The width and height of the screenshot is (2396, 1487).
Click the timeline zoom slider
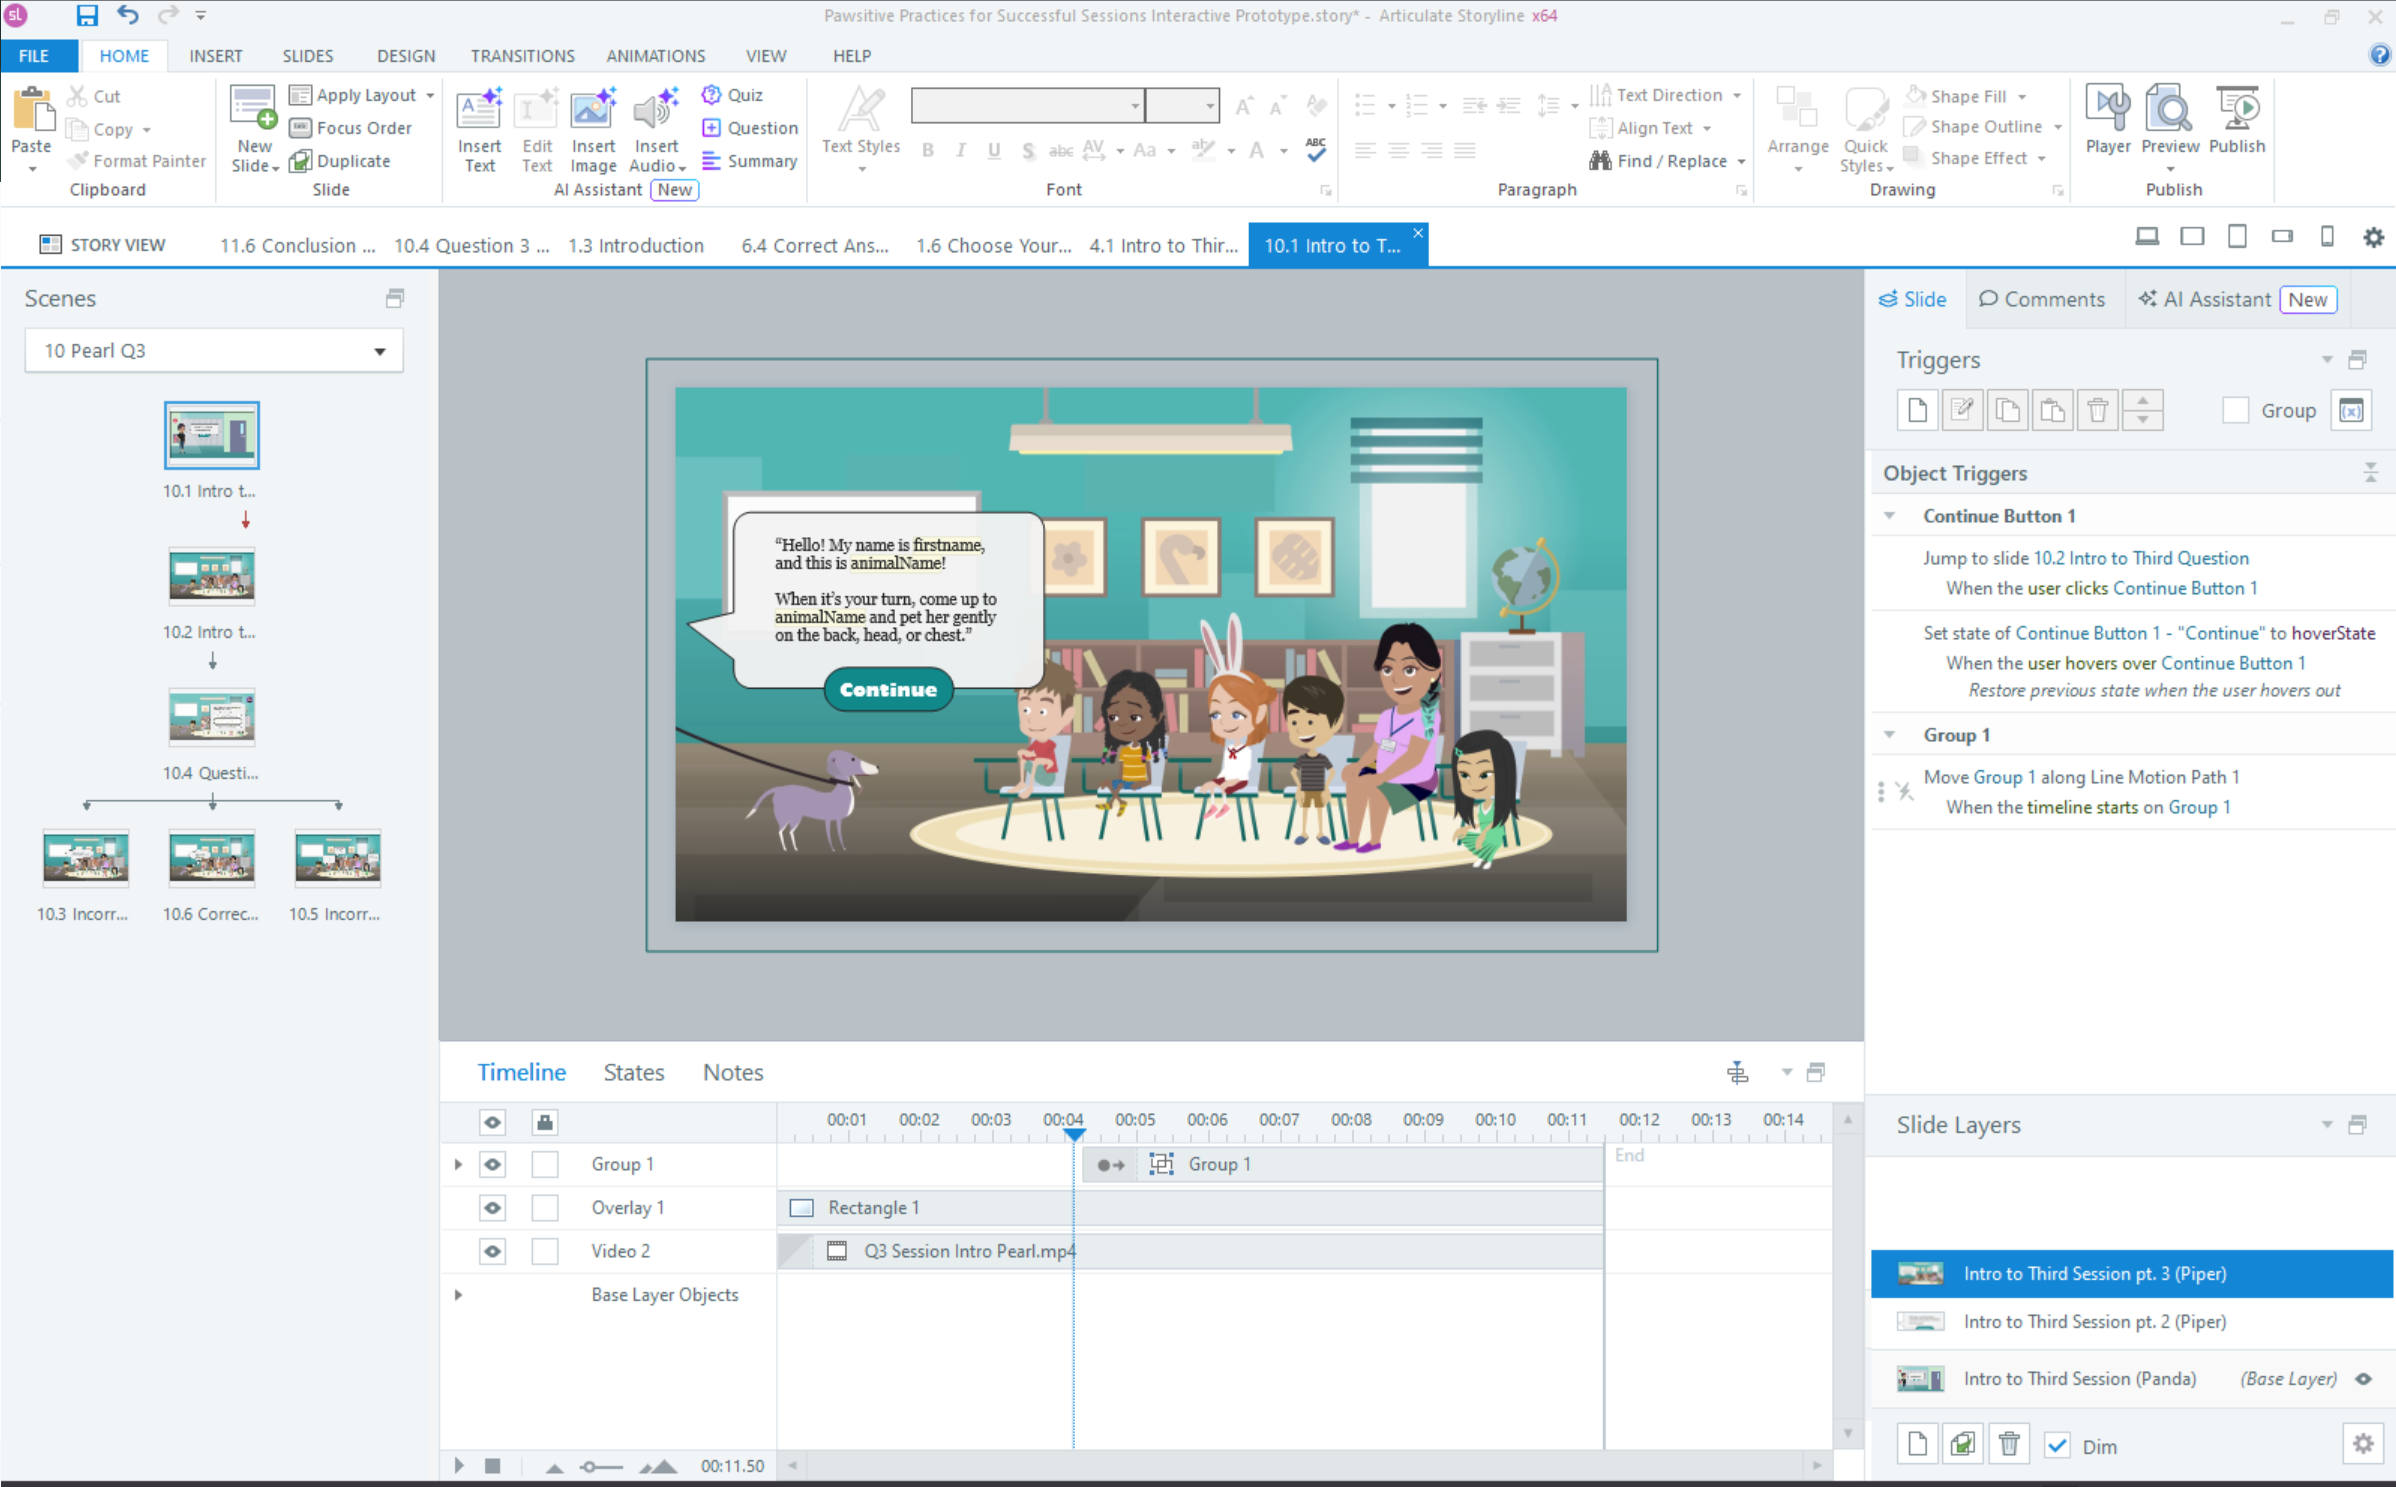point(601,1467)
